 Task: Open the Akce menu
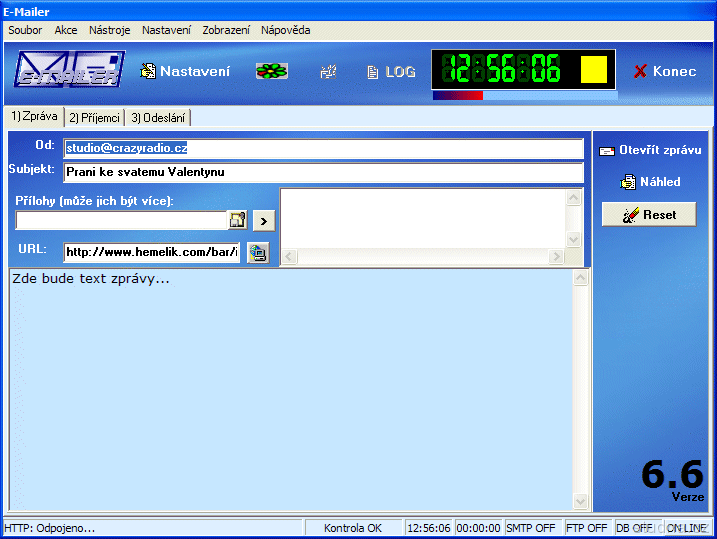point(66,30)
